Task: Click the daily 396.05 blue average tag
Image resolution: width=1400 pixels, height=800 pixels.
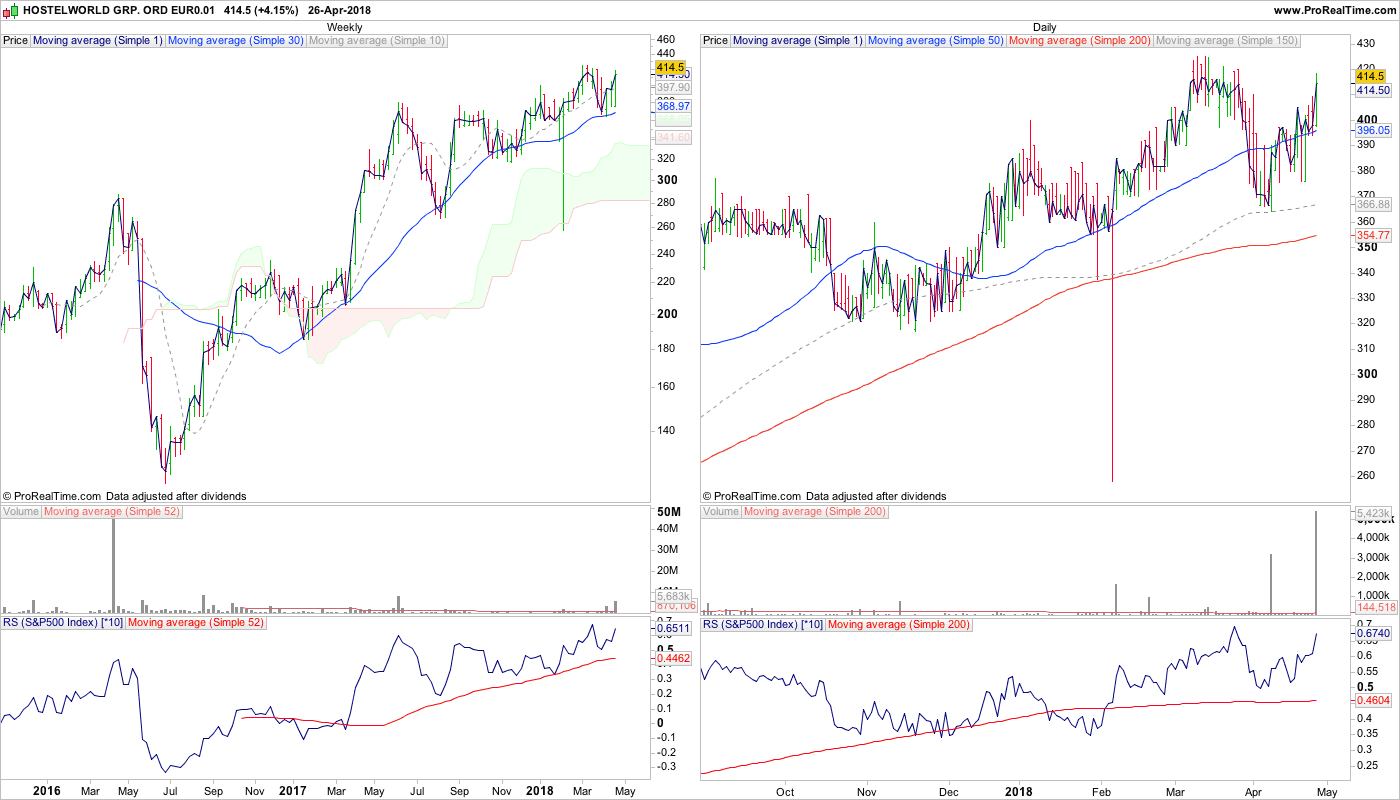Action: (1373, 131)
